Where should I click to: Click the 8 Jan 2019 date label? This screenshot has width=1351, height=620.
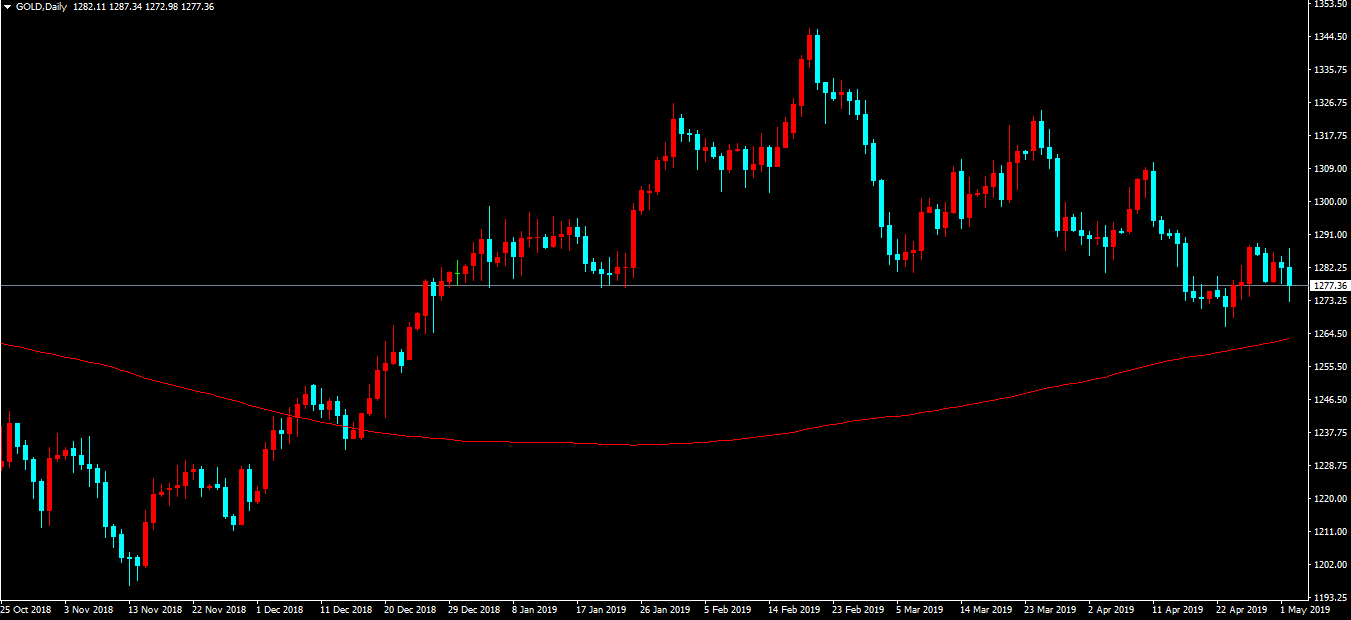tap(535, 609)
